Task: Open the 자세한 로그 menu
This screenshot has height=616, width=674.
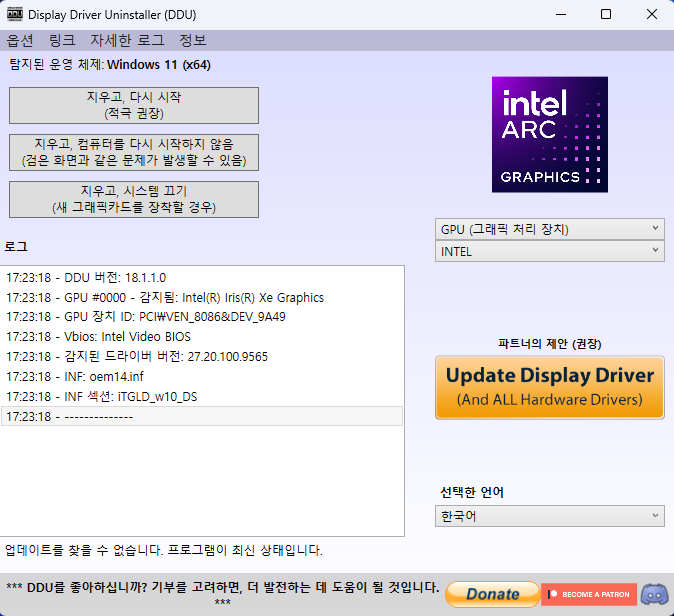Action: point(127,40)
